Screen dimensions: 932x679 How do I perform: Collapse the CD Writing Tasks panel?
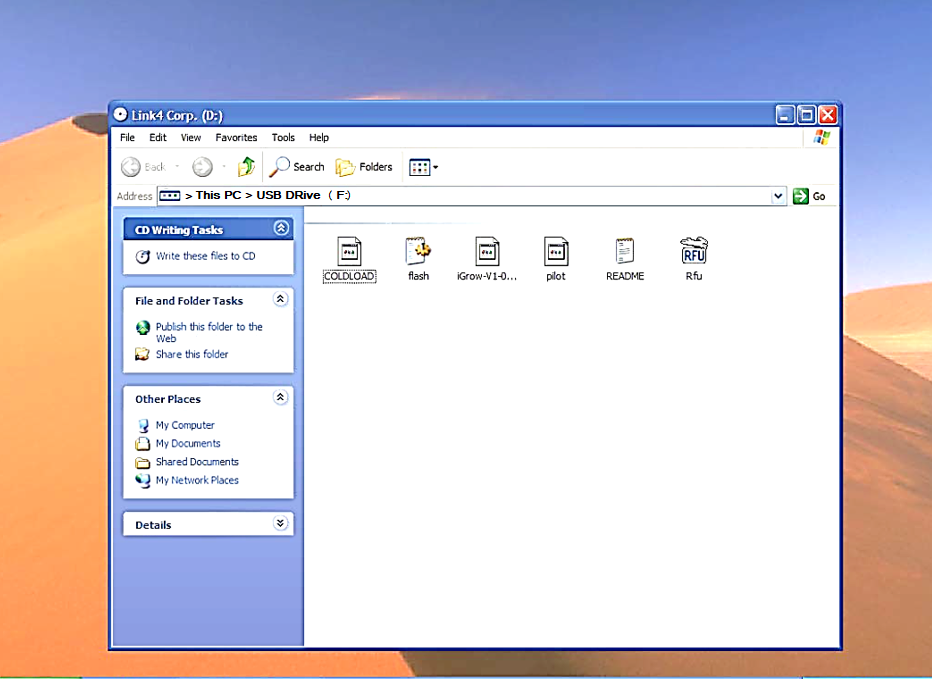pos(281,228)
